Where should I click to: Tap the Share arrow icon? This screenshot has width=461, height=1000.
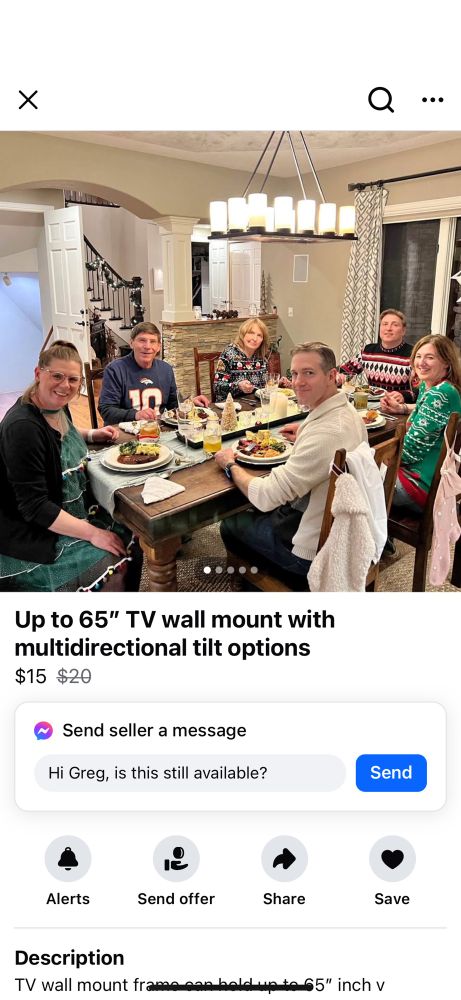click(x=284, y=858)
